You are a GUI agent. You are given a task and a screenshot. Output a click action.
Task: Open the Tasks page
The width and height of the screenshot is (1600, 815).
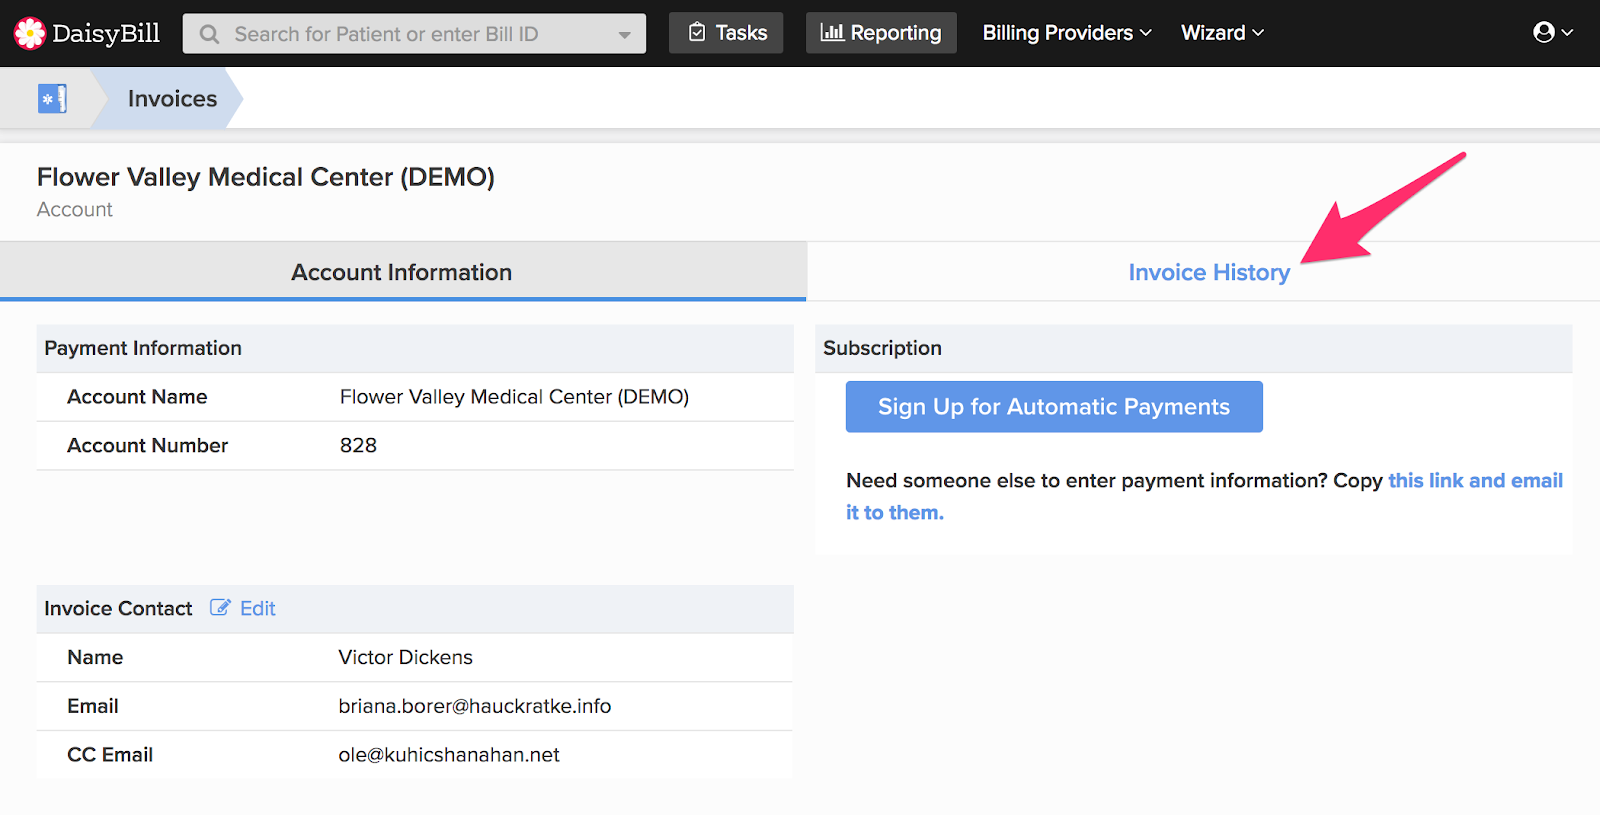(726, 33)
